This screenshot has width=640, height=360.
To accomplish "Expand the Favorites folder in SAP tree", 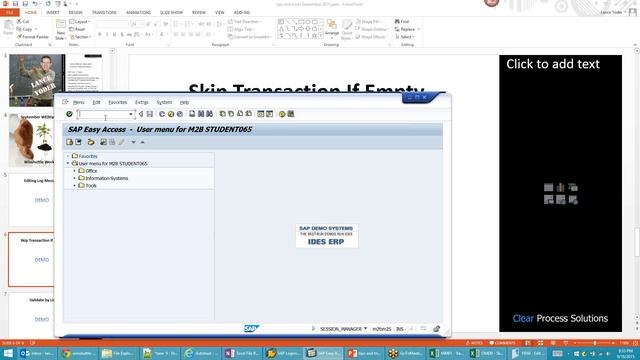I will tap(68, 156).
